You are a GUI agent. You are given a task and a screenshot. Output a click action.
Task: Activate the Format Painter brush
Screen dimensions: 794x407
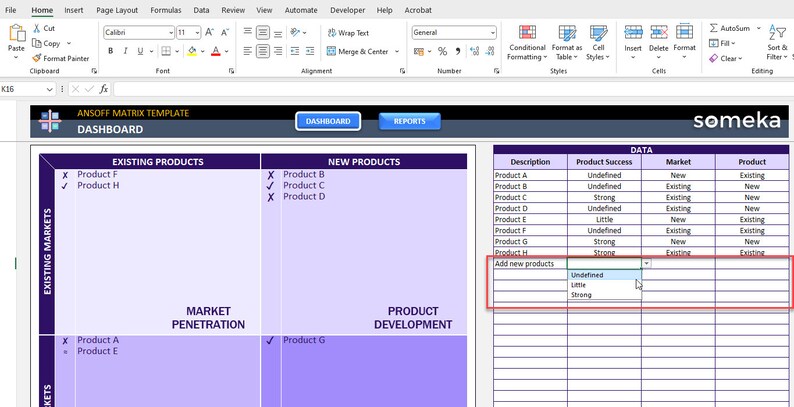pos(36,58)
